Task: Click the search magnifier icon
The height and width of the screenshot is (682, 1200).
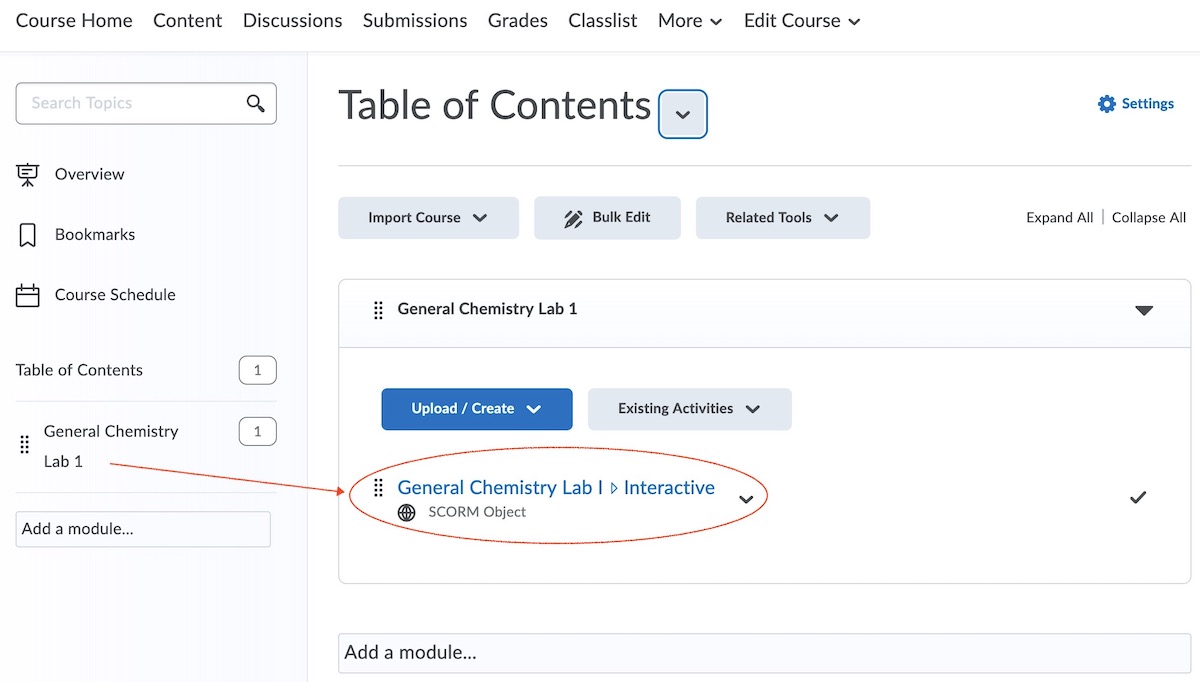Action: tap(256, 103)
